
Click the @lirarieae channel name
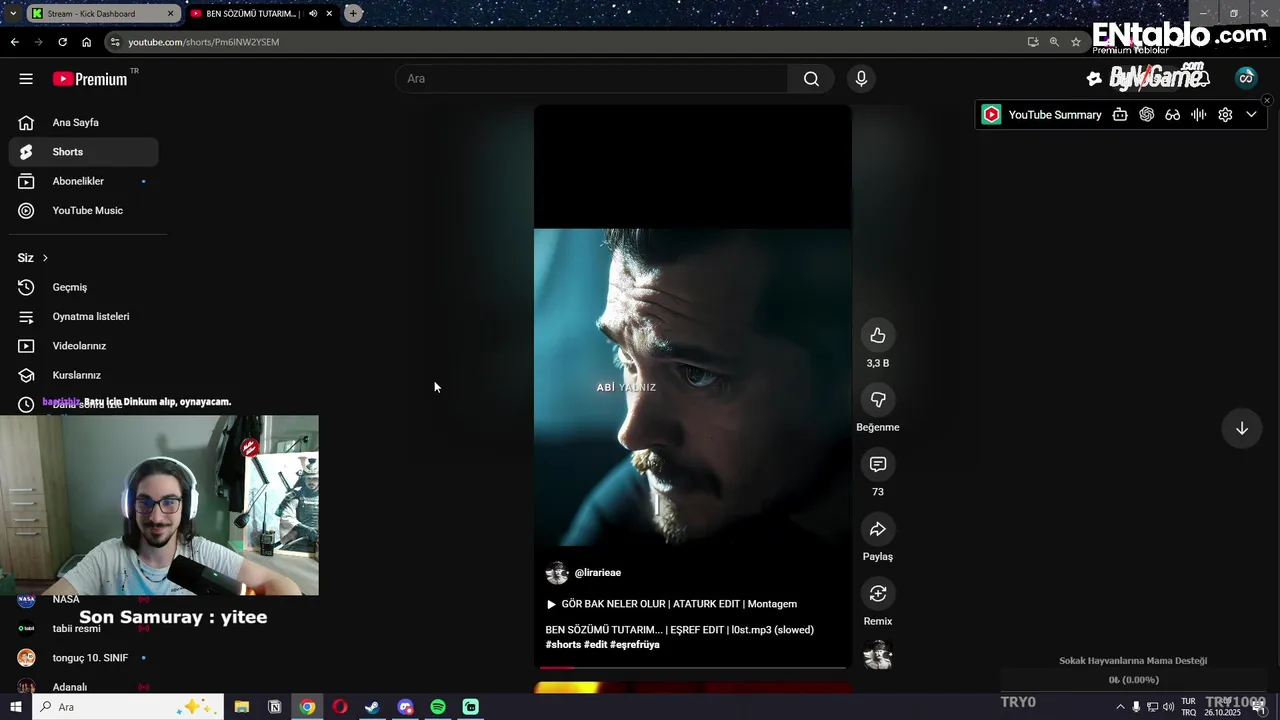click(x=598, y=573)
